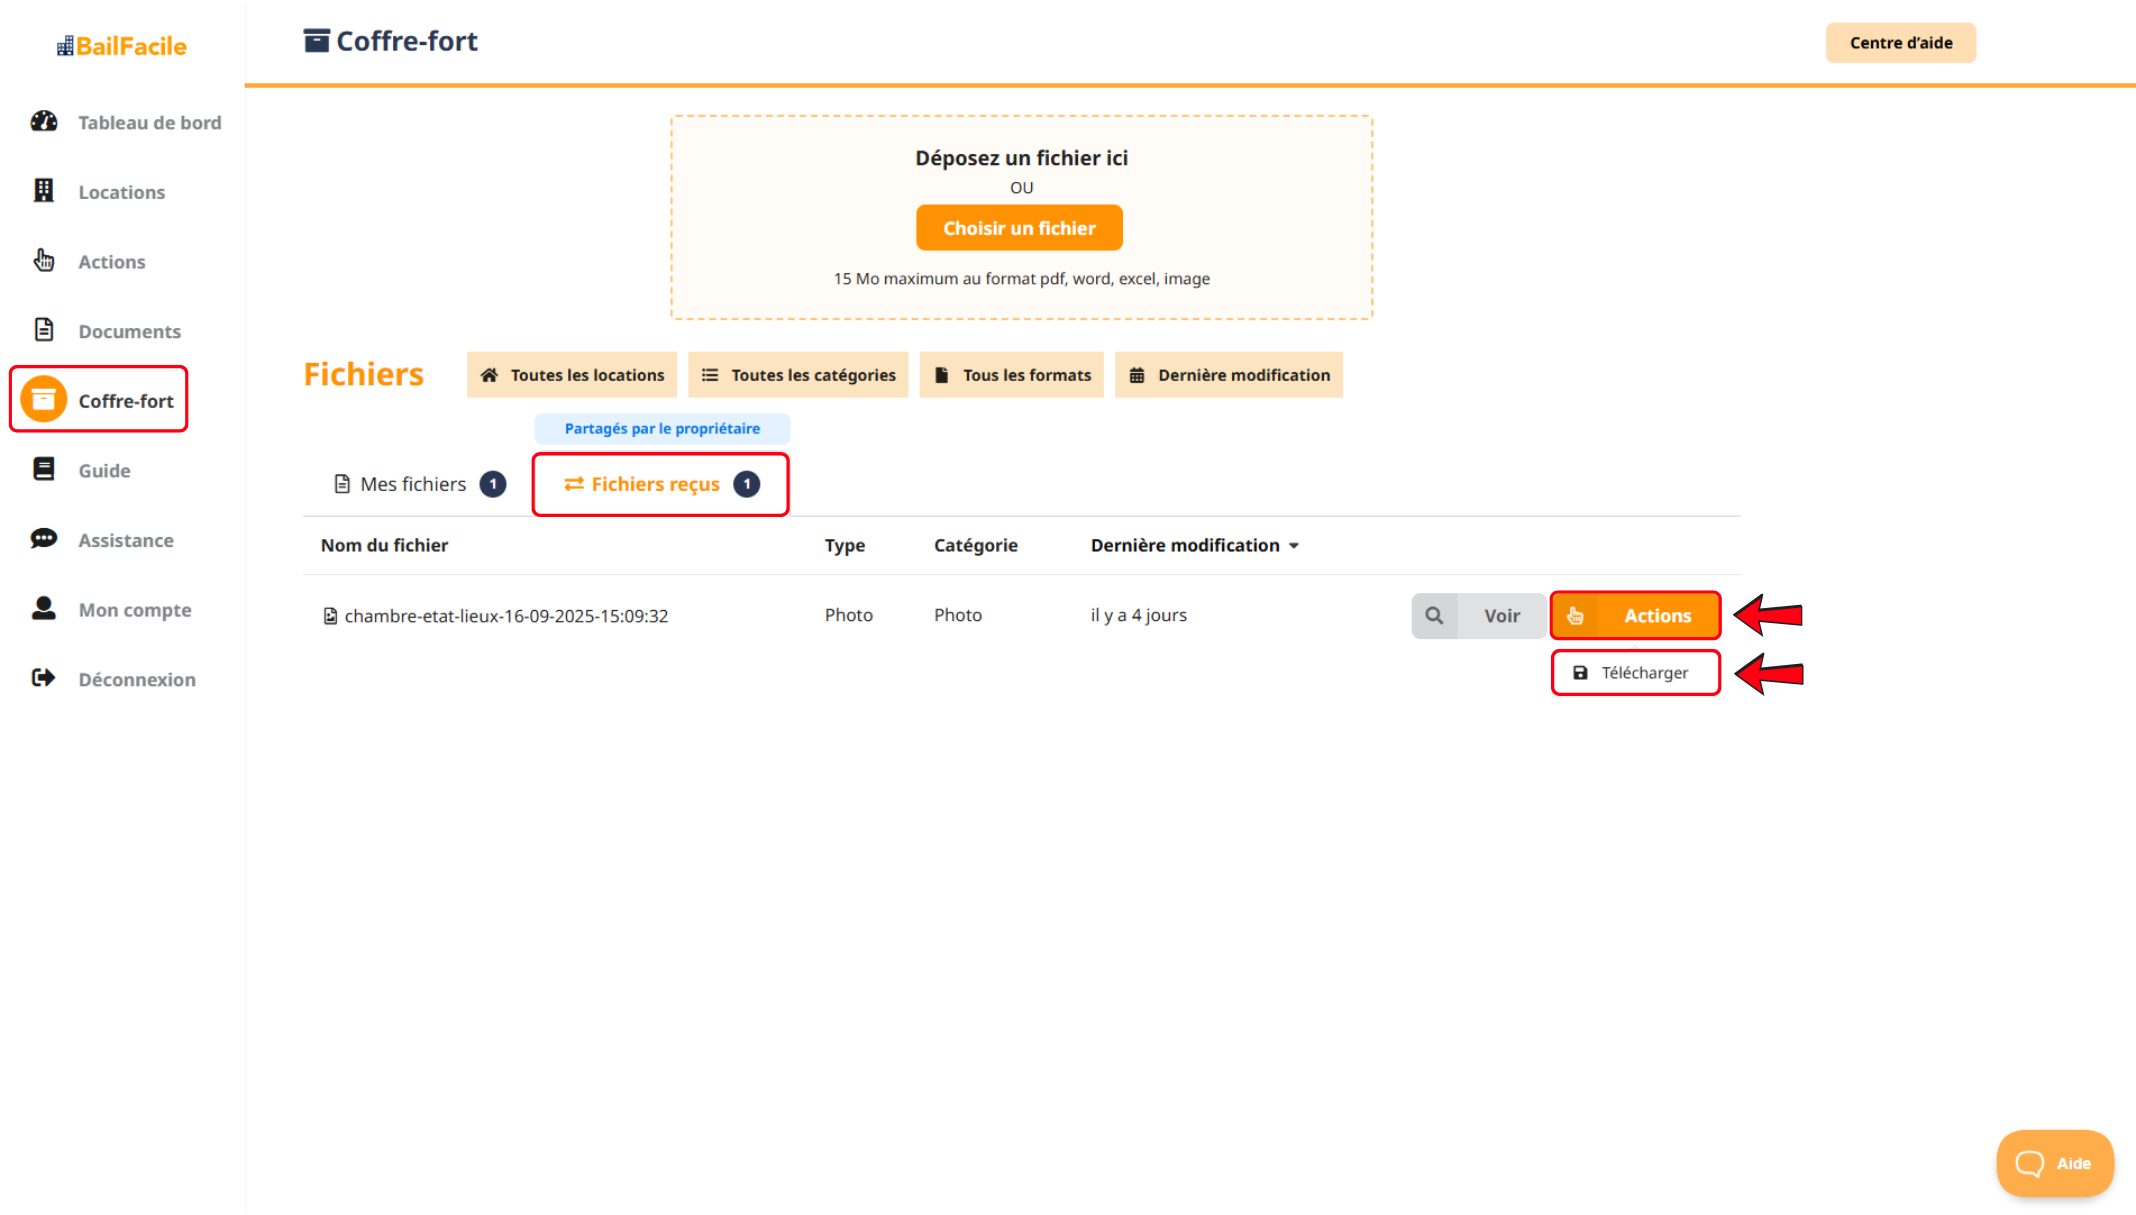Screen dimensions: 2136x1215
Task: Expand the Toutes les locations filter
Action: coord(572,375)
